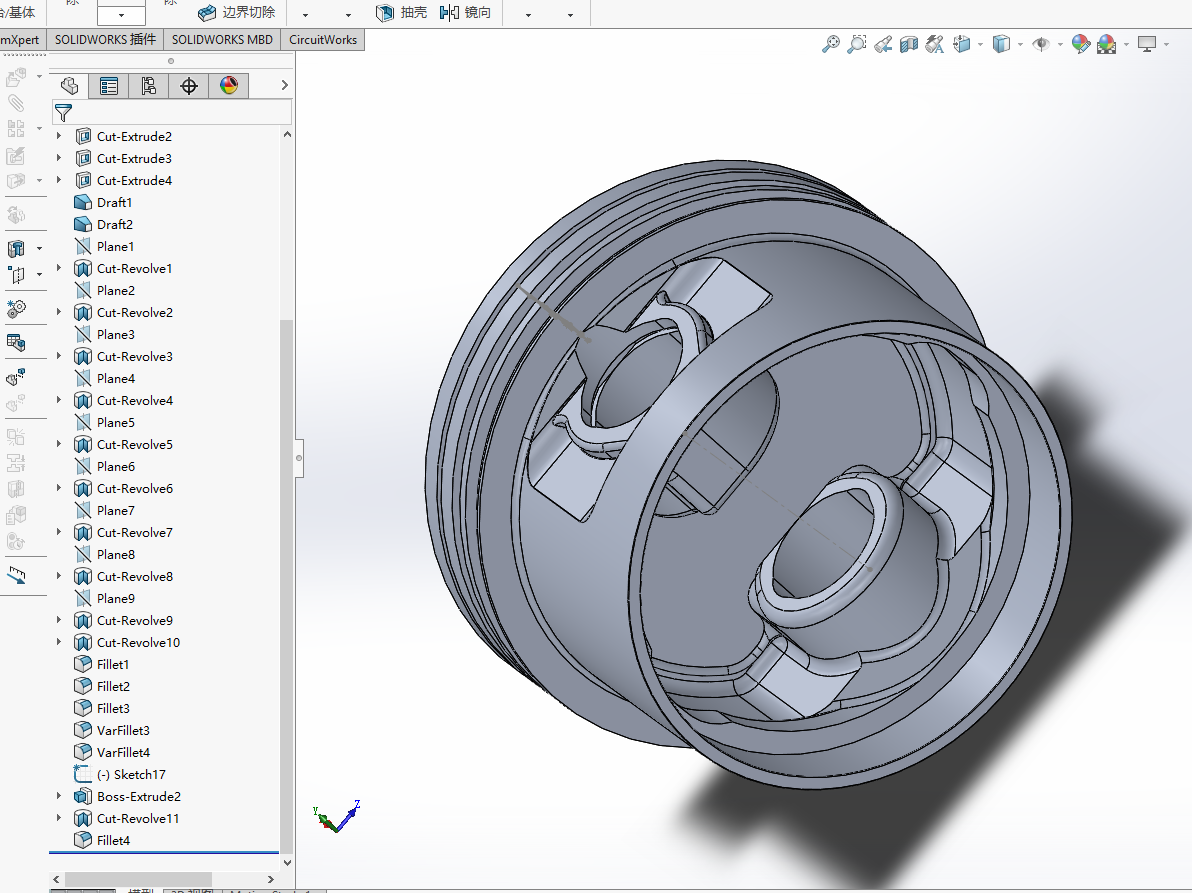Switch to the PropertyManager tab icon
This screenshot has width=1192, height=893.
coord(109,86)
